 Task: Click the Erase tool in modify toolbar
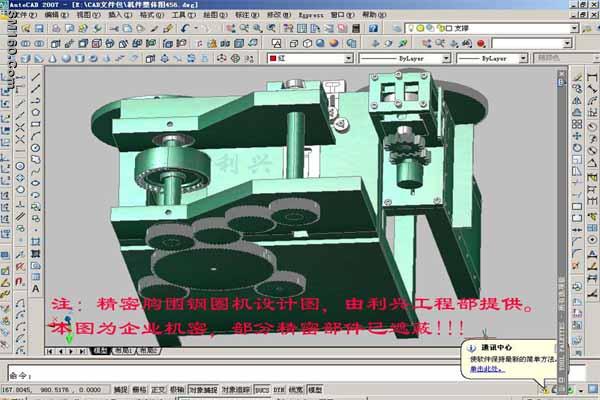coord(577,77)
